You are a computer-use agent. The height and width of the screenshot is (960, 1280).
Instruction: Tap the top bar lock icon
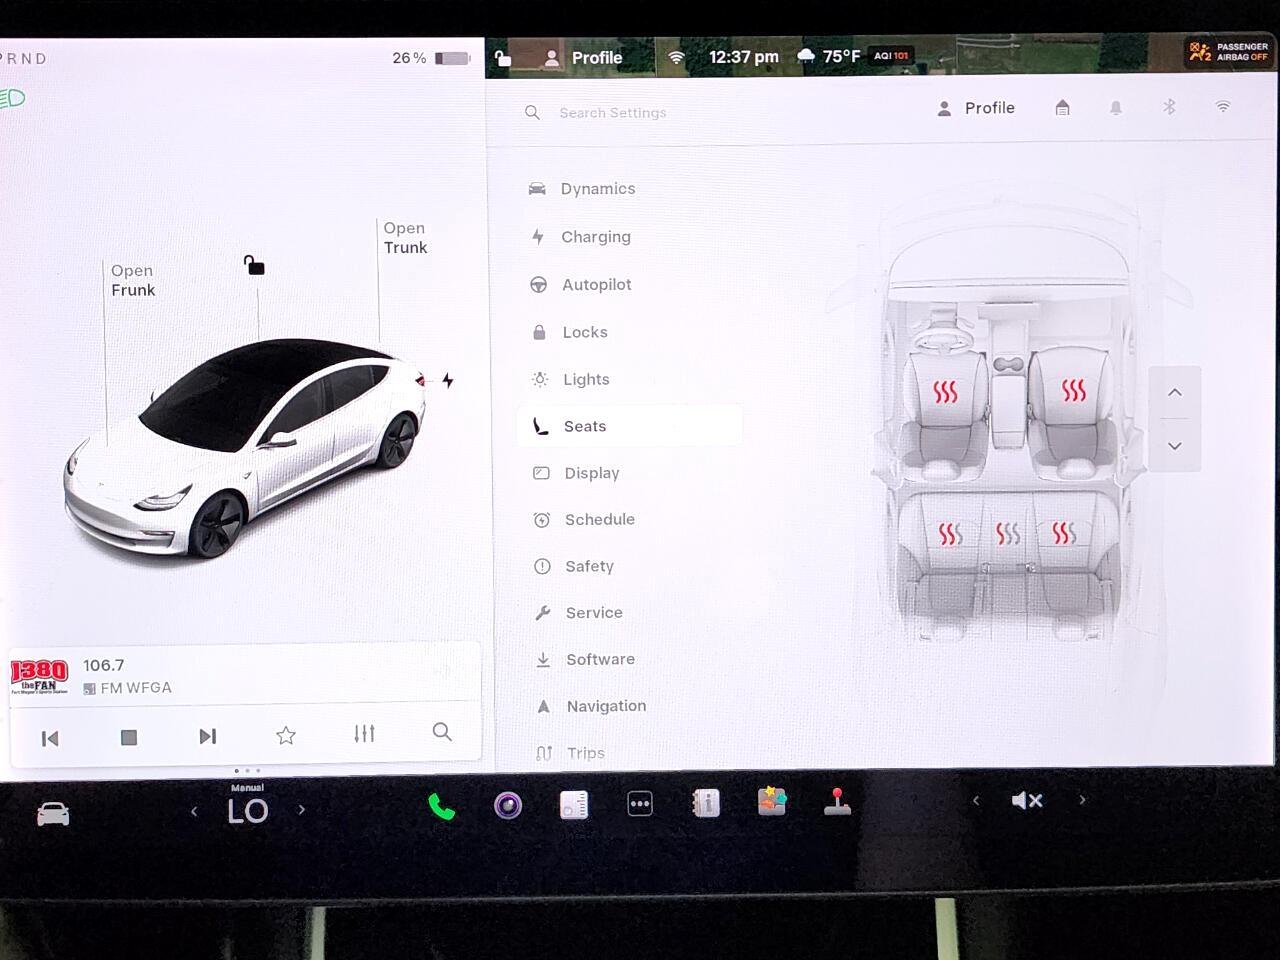503,58
